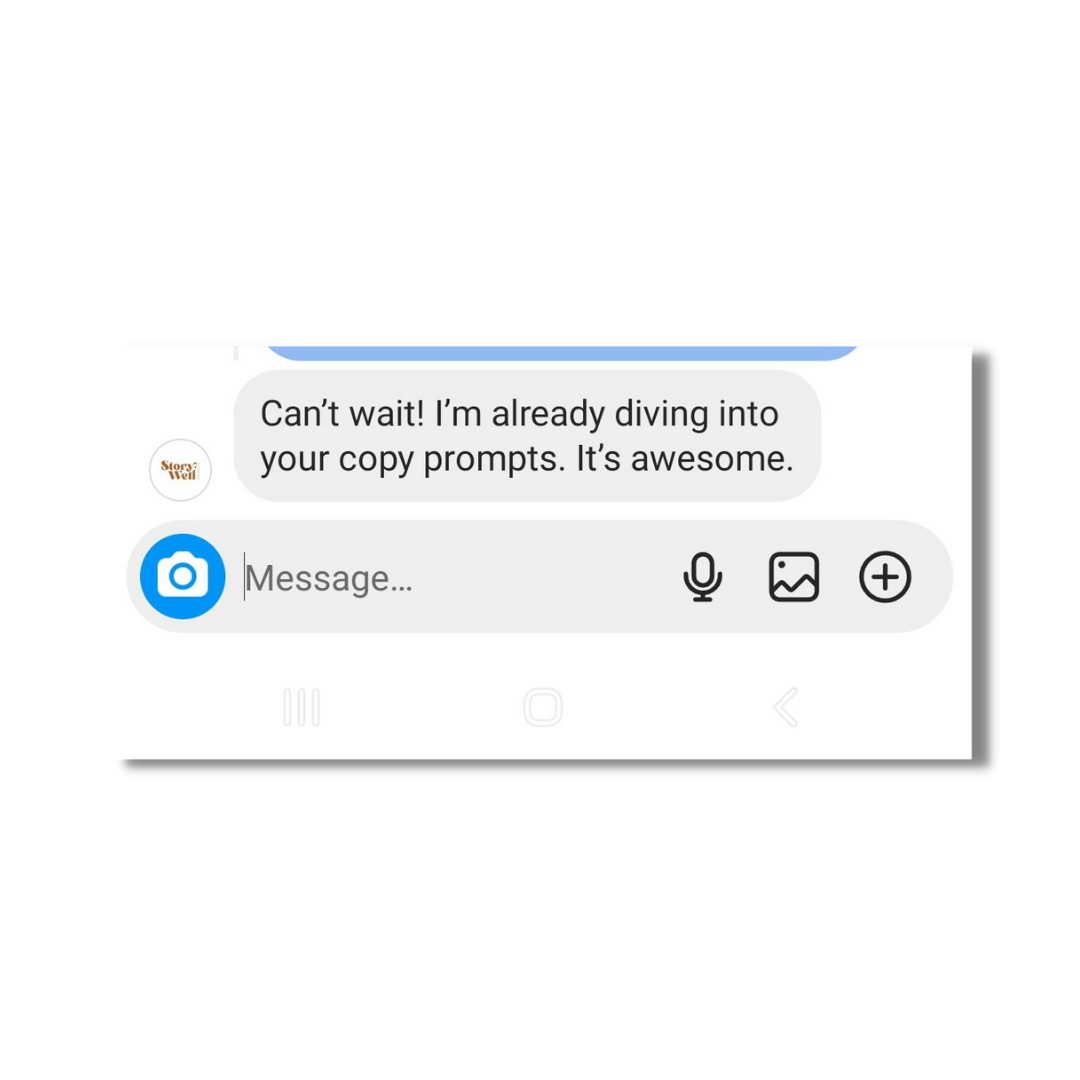Tap the Android recent apps button
Viewport: 1080px width, 1080px height.
coord(302,707)
